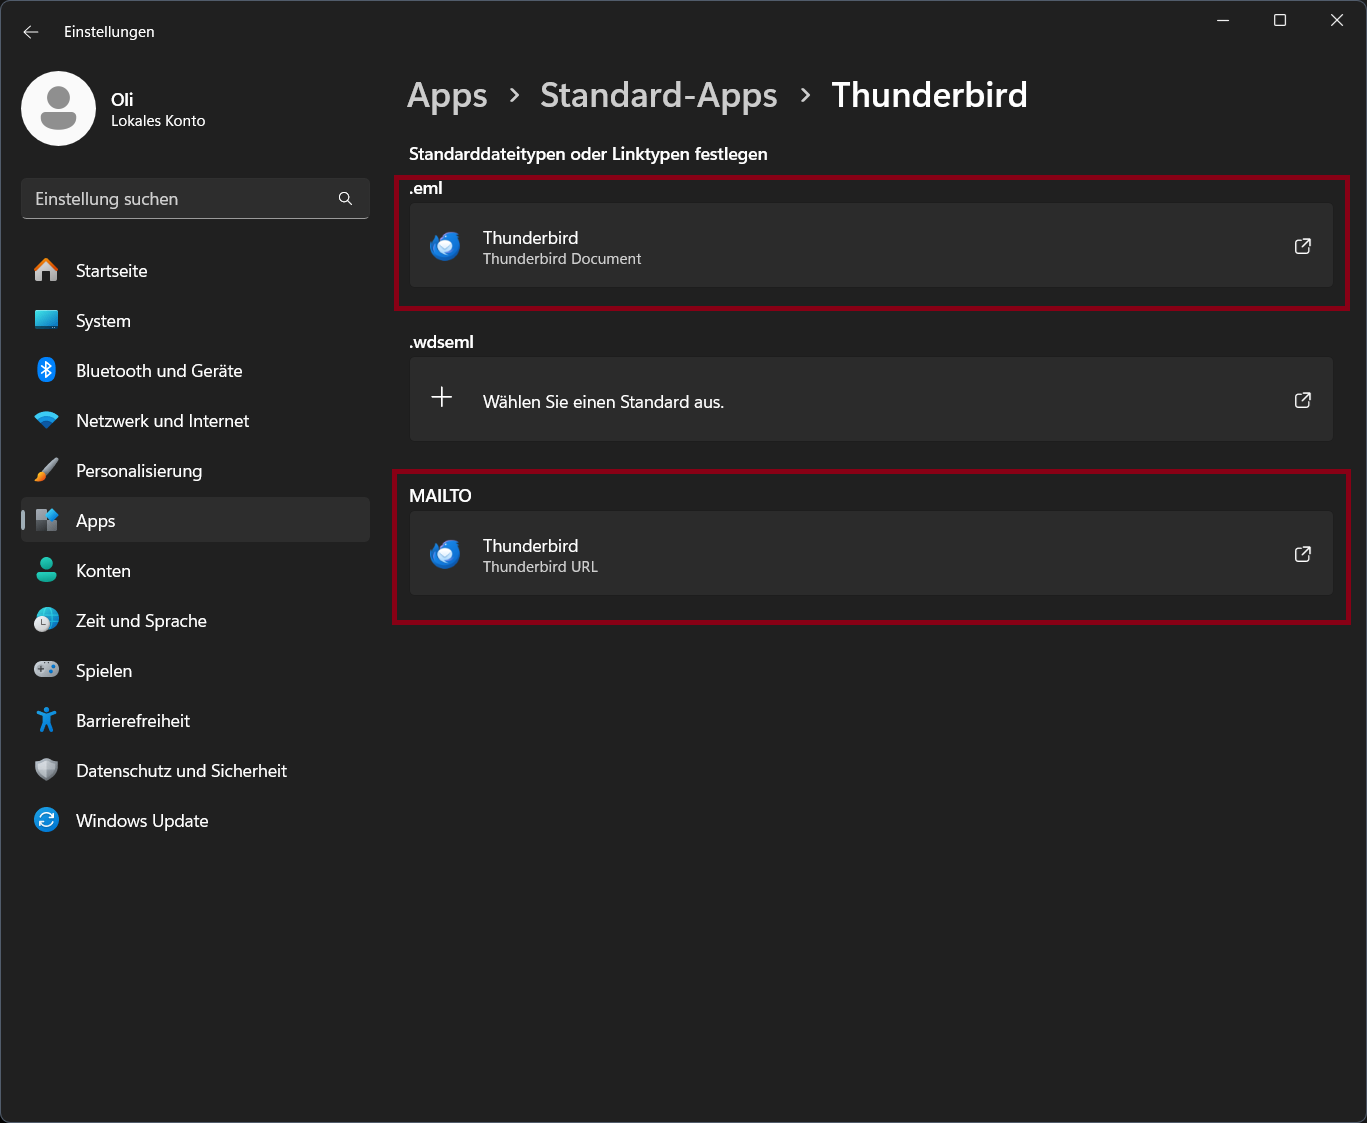Click the Einstellung suchen search field
1367x1123 pixels.
pyautogui.click(x=180, y=199)
